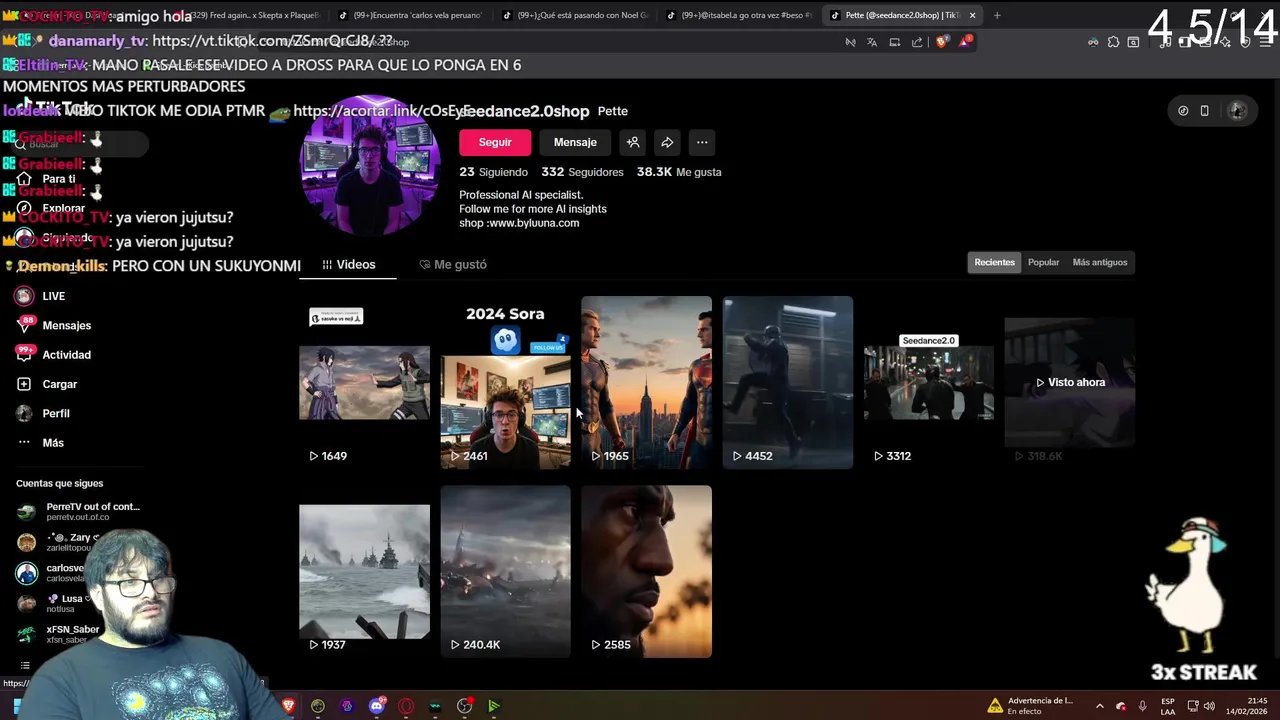Image resolution: width=1280 pixels, height=720 pixels.
Task: Open Cargar upload page
Action: (46, 384)
